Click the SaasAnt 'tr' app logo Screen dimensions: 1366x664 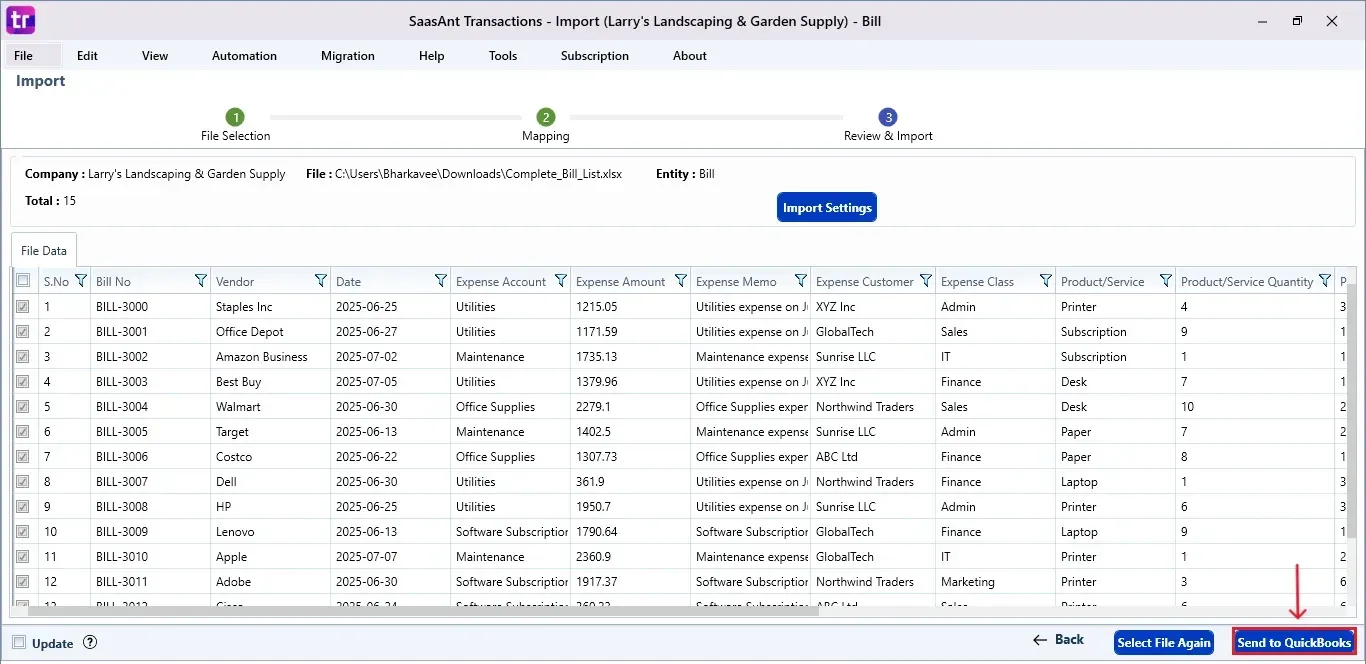(20, 20)
